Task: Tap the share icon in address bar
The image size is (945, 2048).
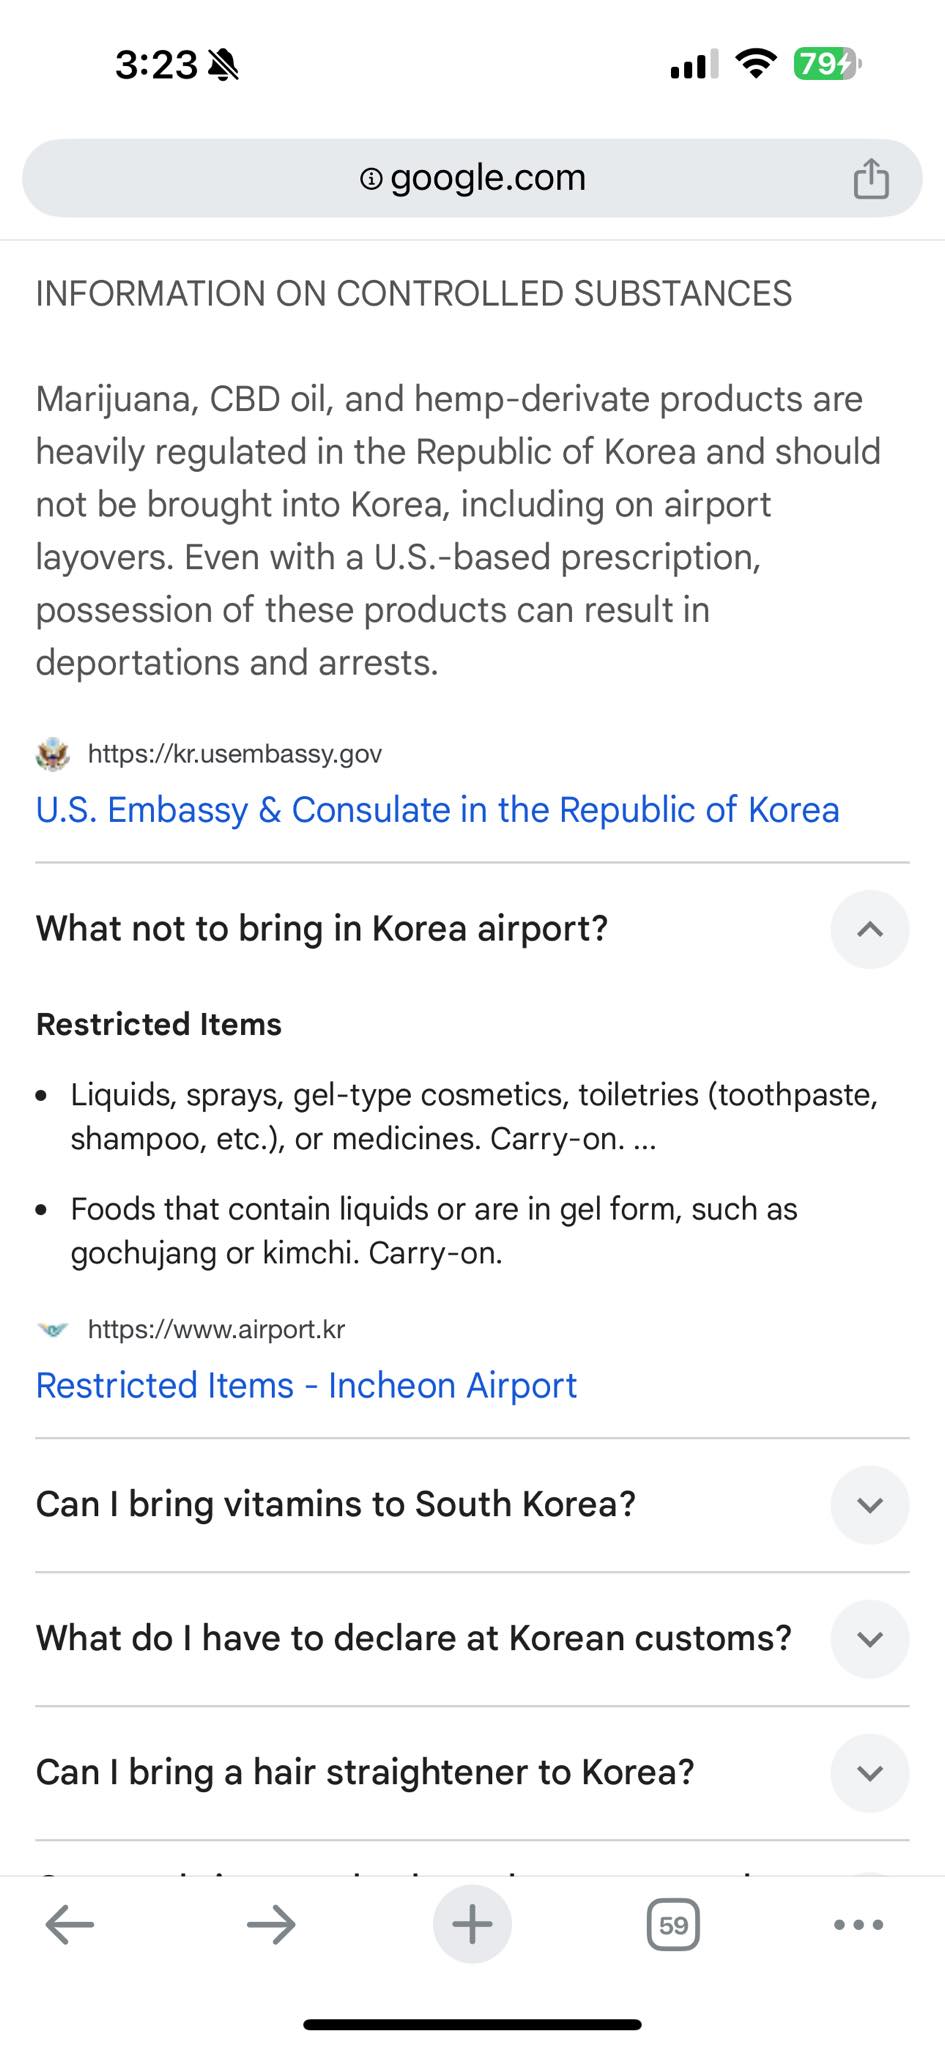Action: tap(871, 179)
